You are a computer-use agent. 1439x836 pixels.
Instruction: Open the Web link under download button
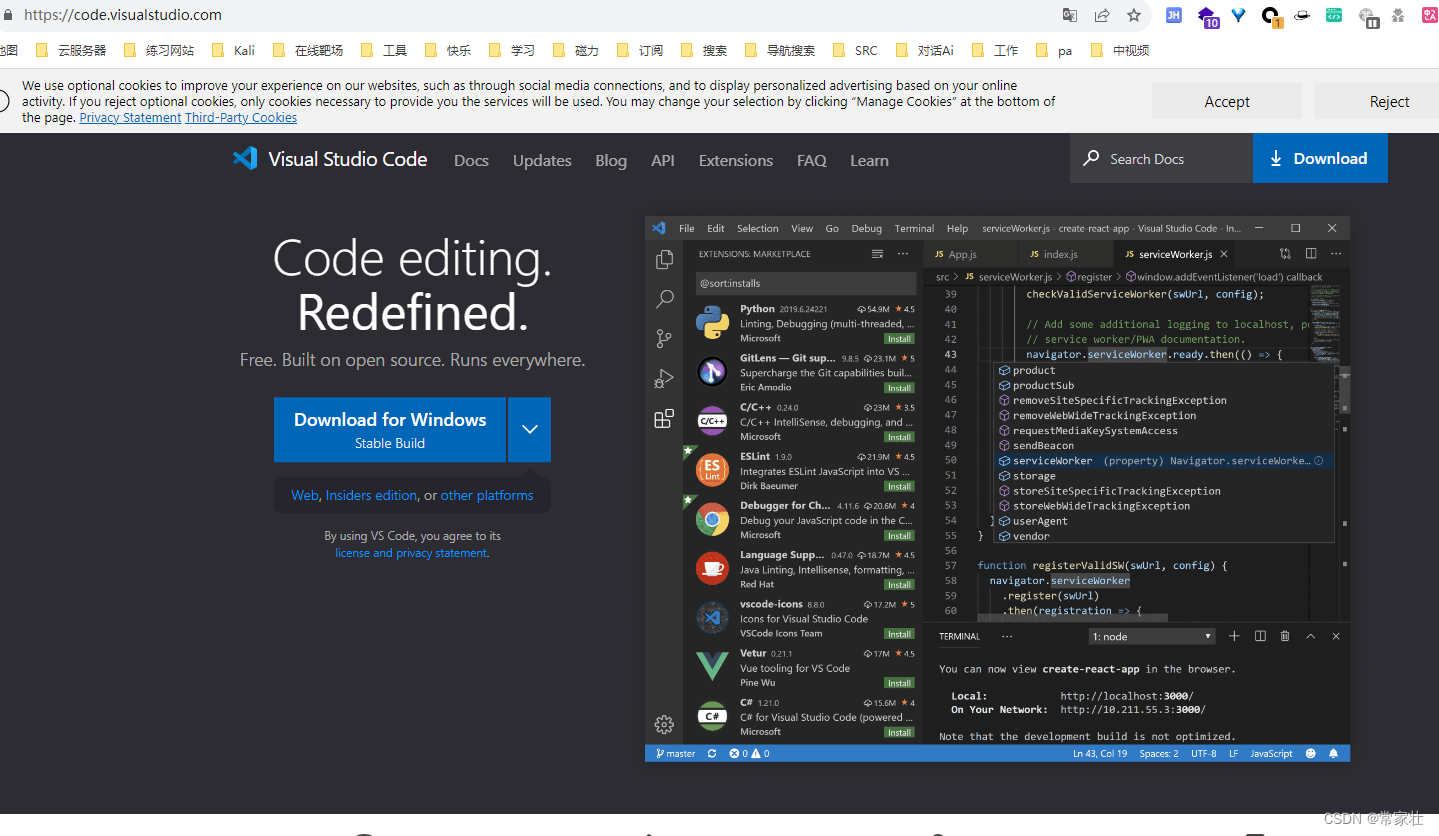click(305, 495)
